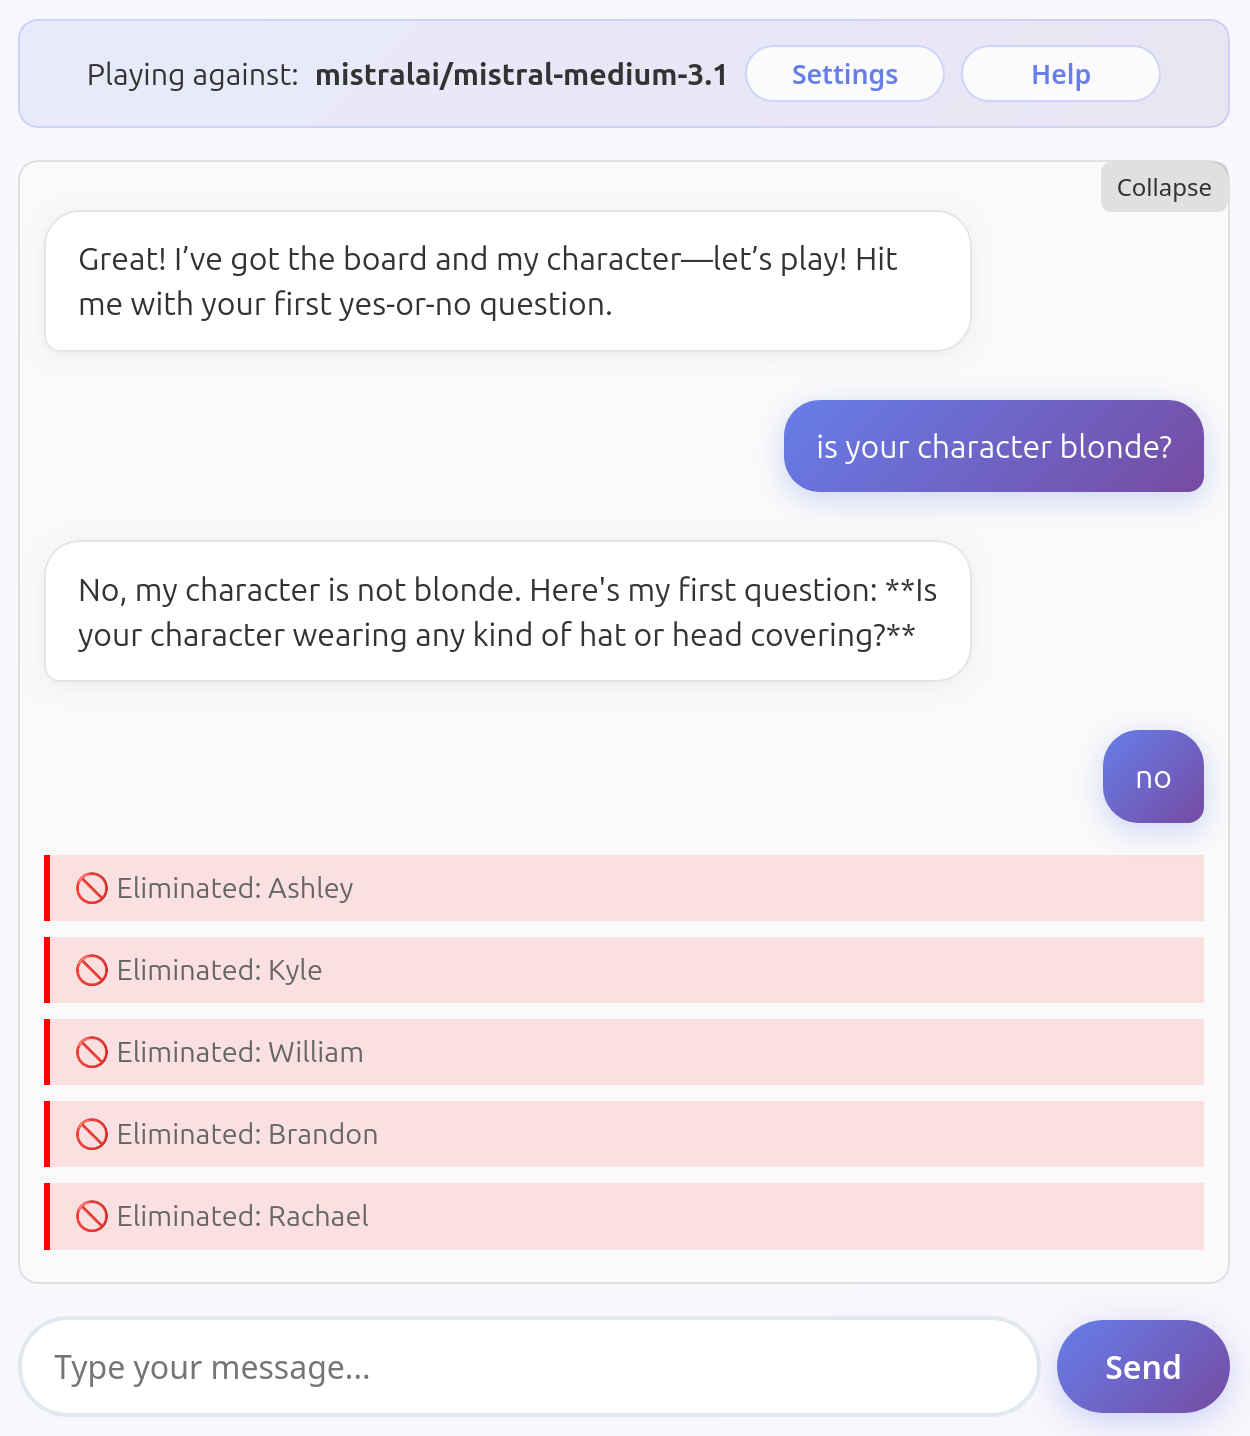Select the 'is your character blonde?' message bubble
Viewport: 1250px width, 1436px height.
pyautogui.click(x=994, y=446)
